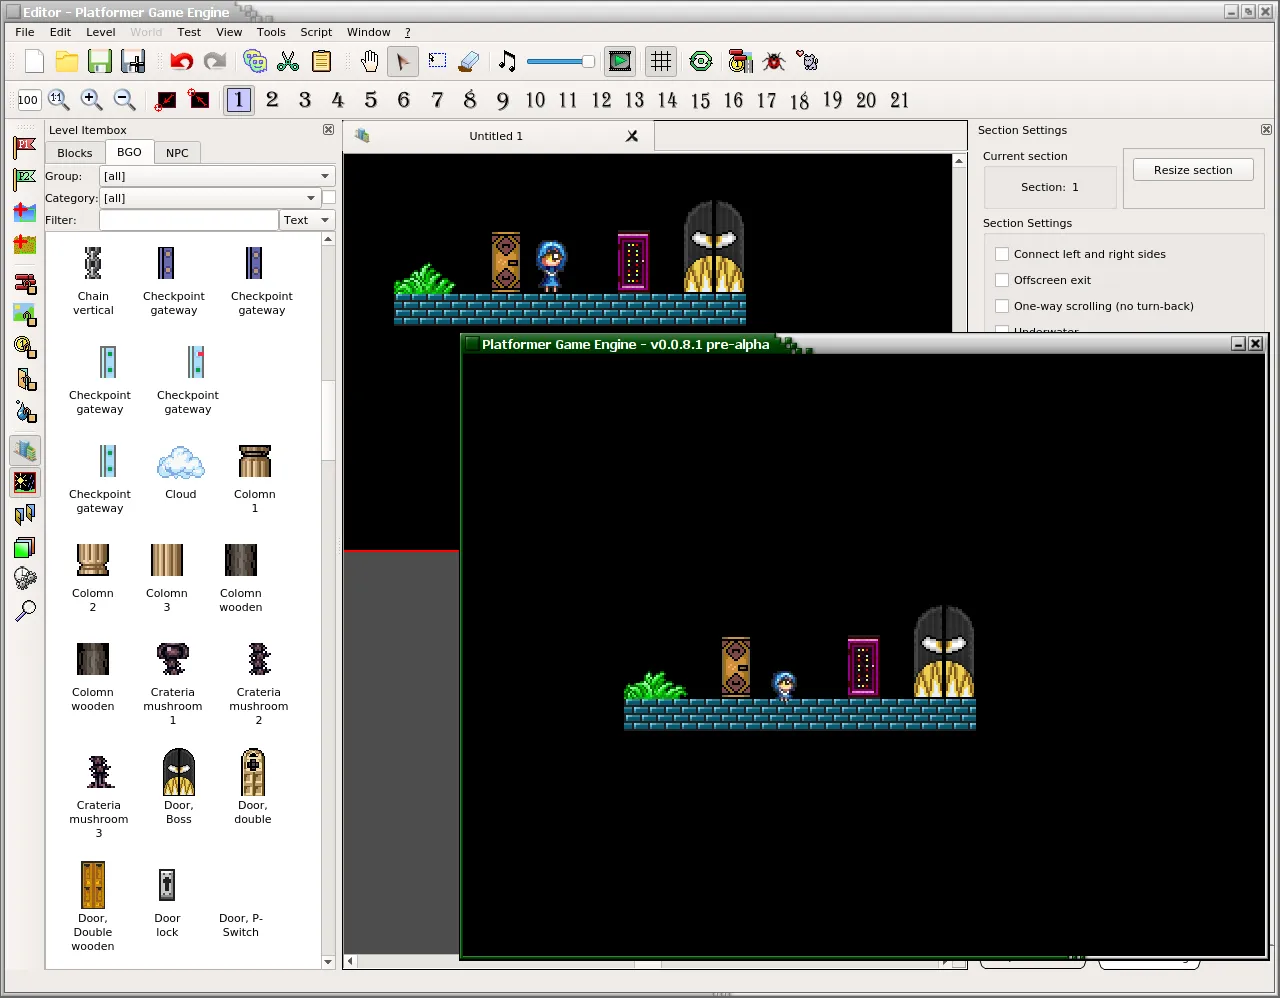Click the Player 1 flag icon in the sidebar

pyautogui.click(x=24, y=146)
